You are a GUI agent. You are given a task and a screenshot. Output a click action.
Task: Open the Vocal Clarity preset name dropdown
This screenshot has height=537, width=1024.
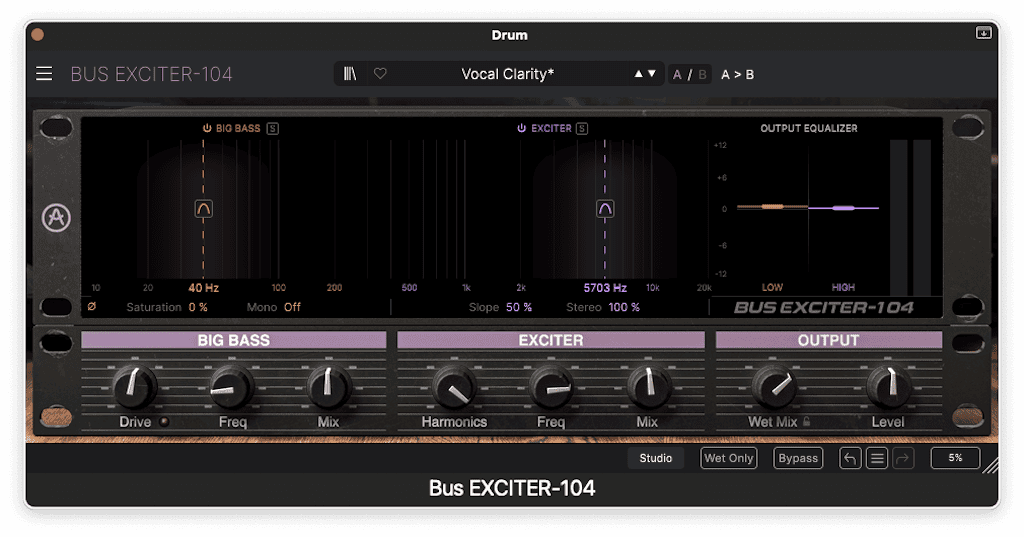507,74
